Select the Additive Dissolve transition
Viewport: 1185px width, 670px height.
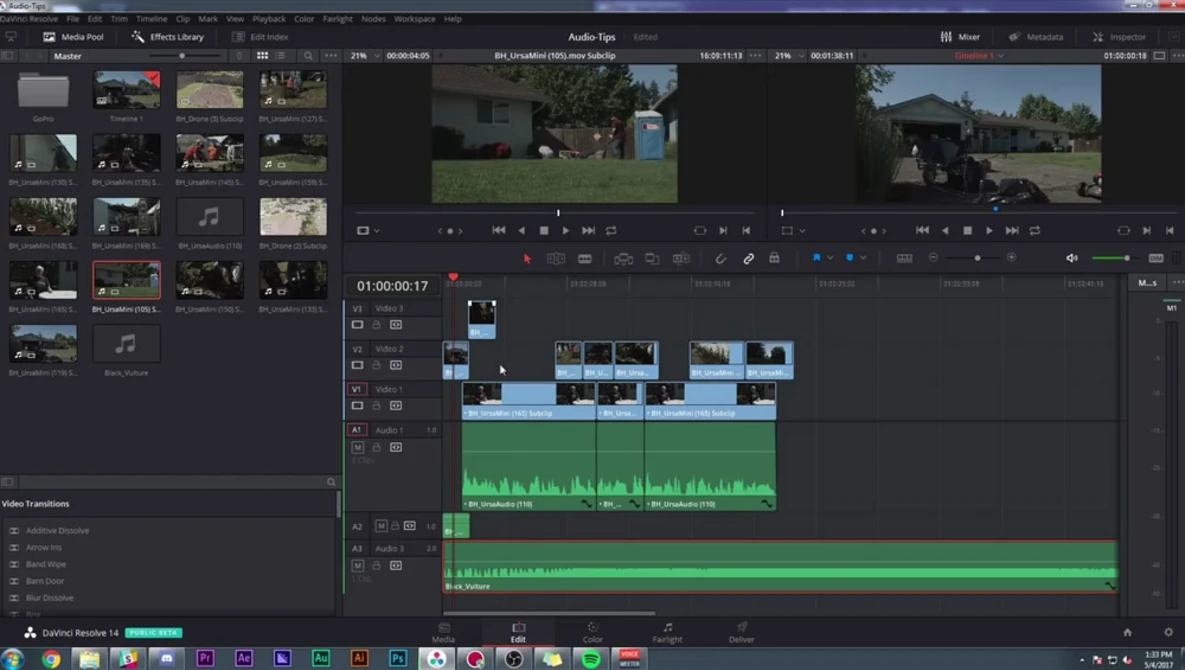[x=57, y=530]
